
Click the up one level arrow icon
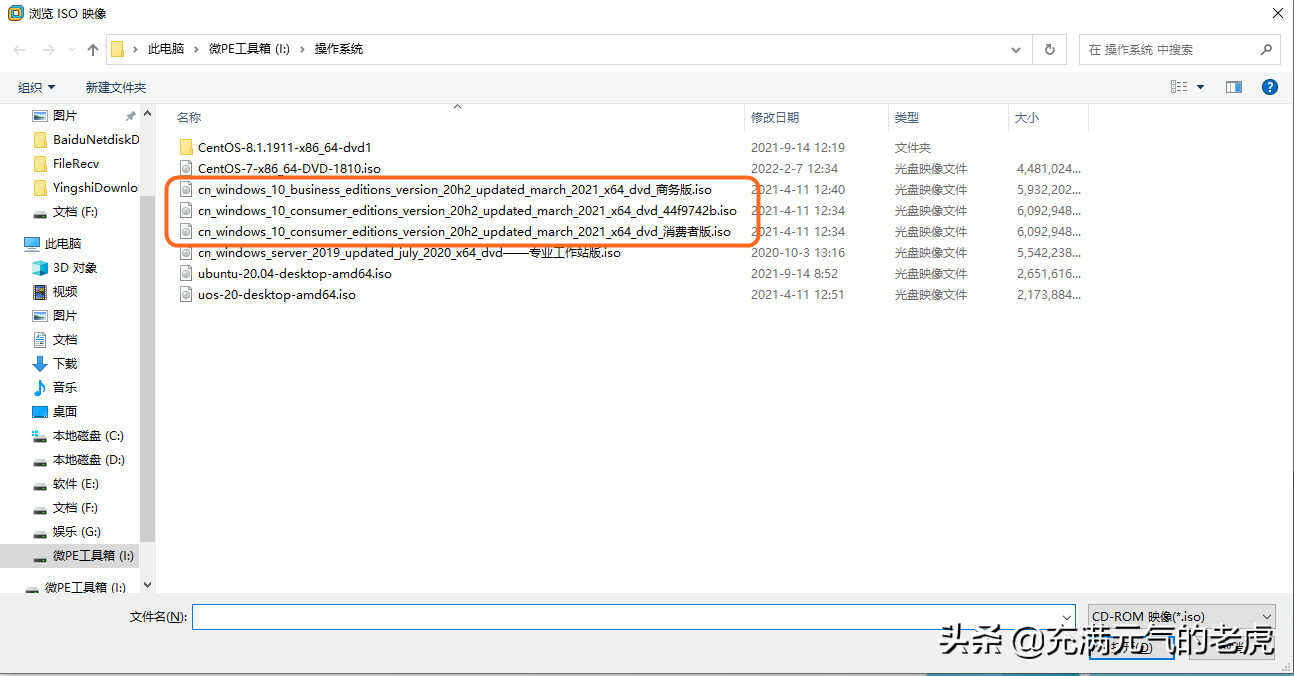(x=93, y=49)
